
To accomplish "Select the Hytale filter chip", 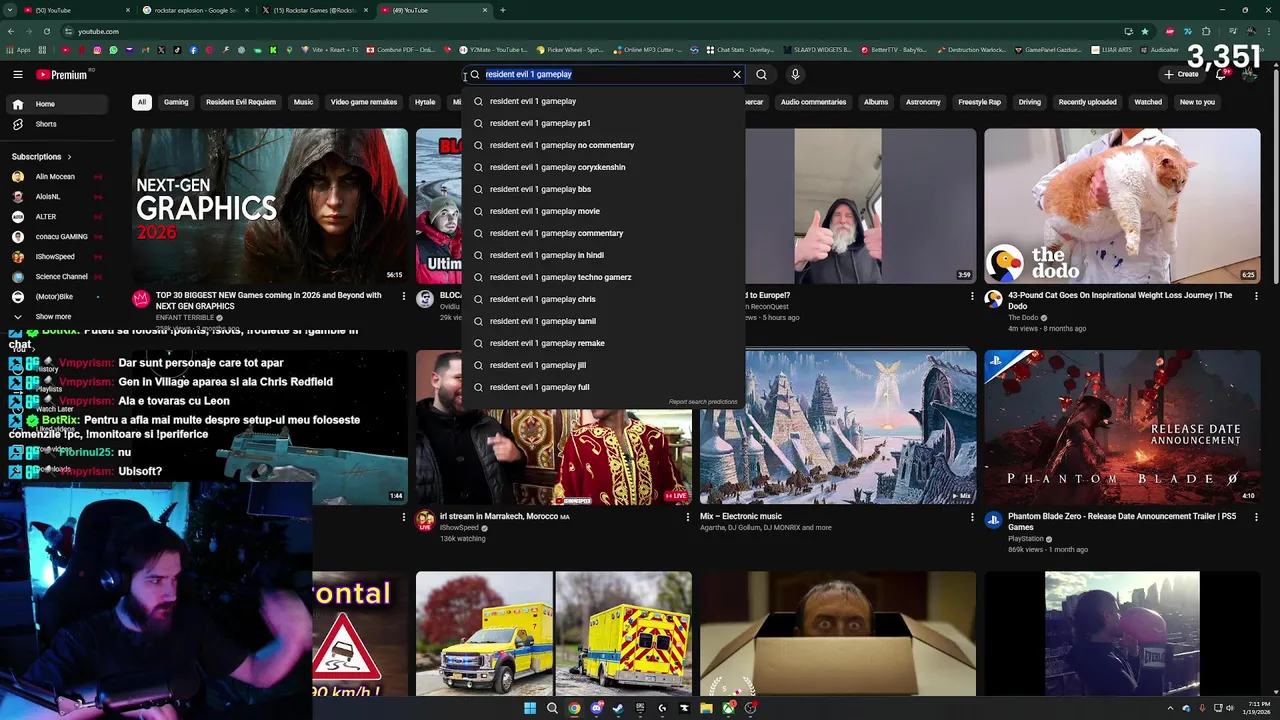I will pyautogui.click(x=425, y=102).
